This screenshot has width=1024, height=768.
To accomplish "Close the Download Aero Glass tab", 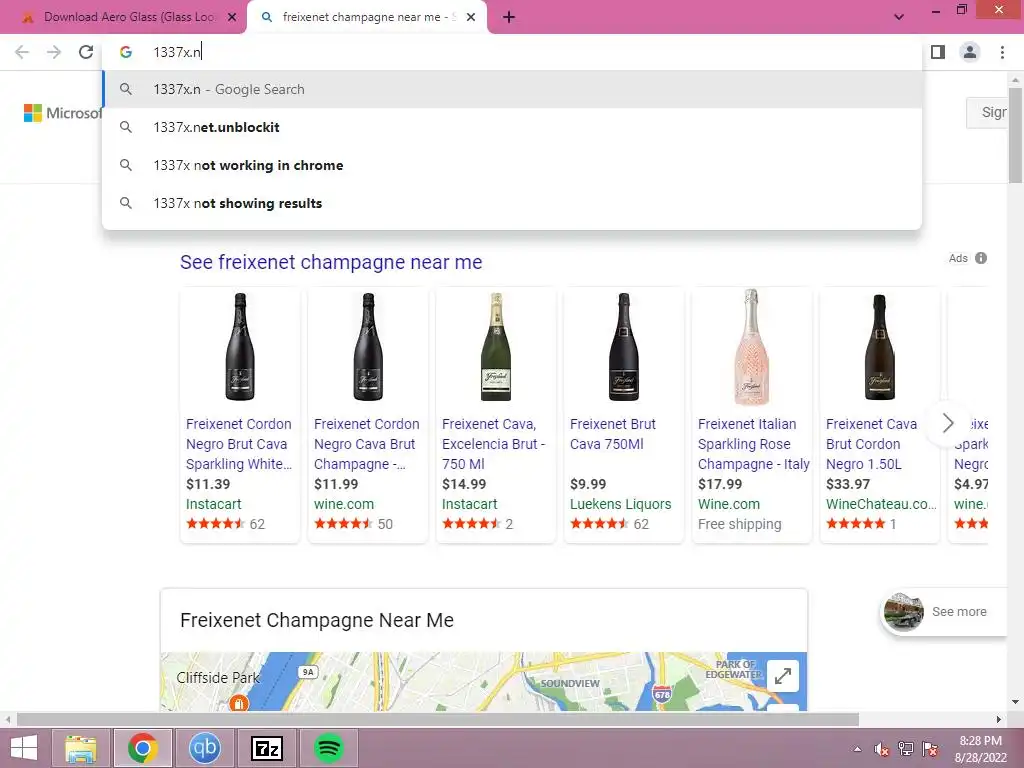I will (x=232, y=18).
